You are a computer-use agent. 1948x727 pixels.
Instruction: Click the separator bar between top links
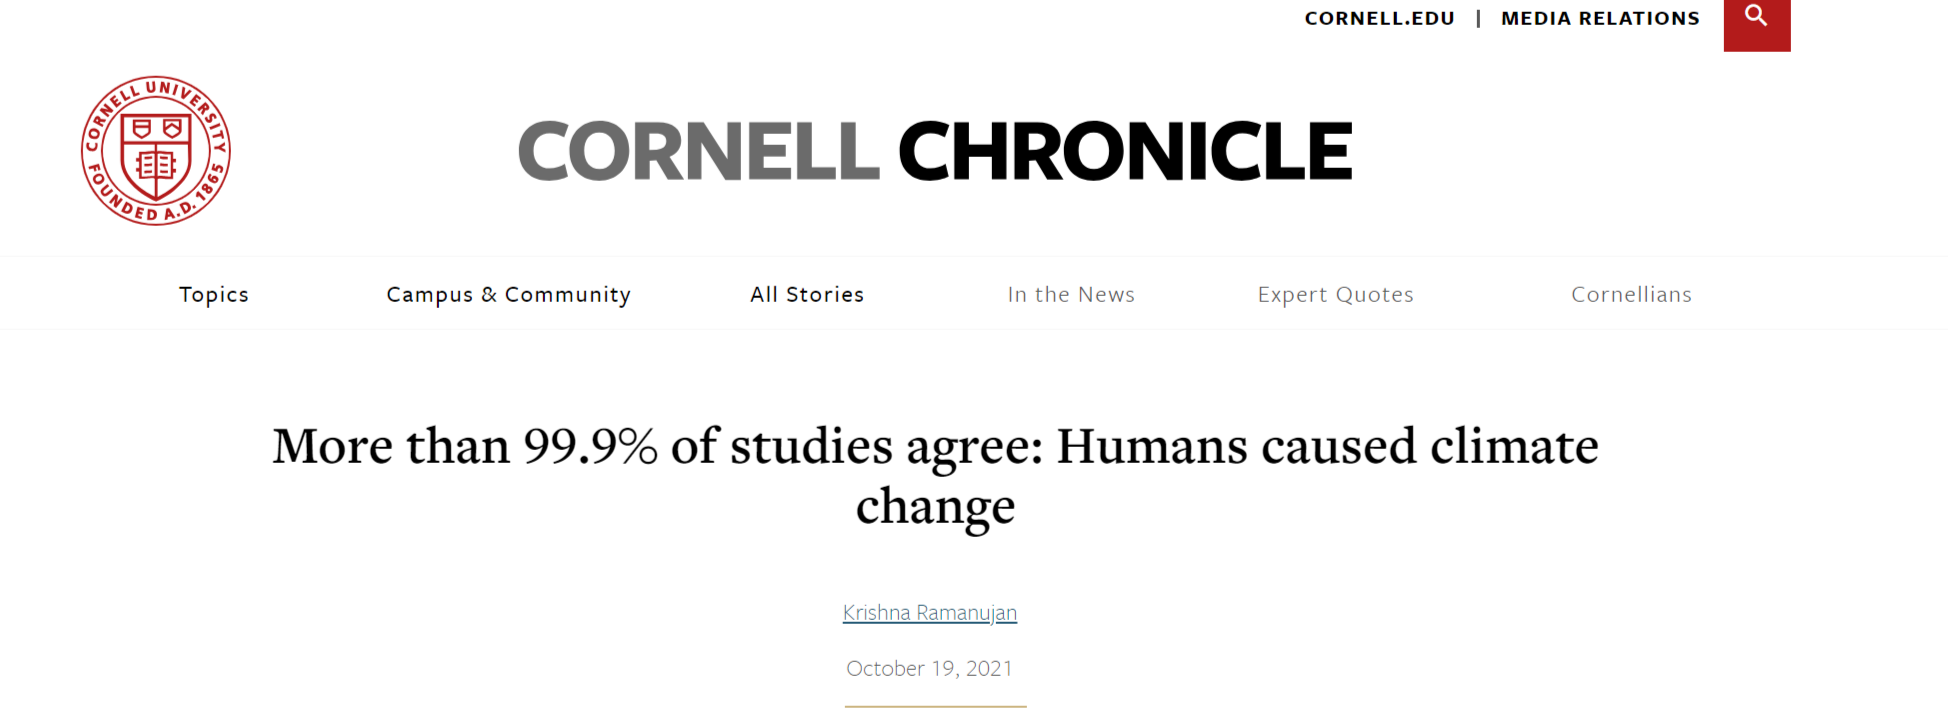click(x=1478, y=18)
